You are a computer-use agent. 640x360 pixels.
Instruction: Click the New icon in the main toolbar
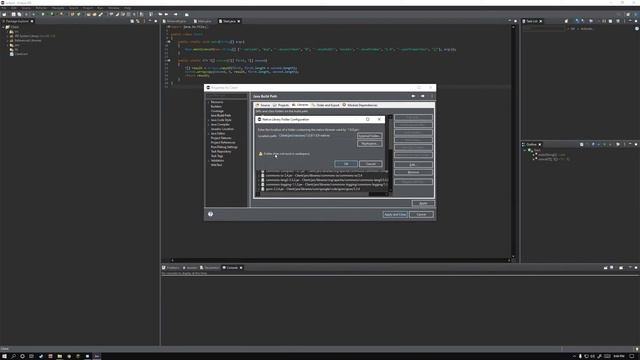point(4,14)
